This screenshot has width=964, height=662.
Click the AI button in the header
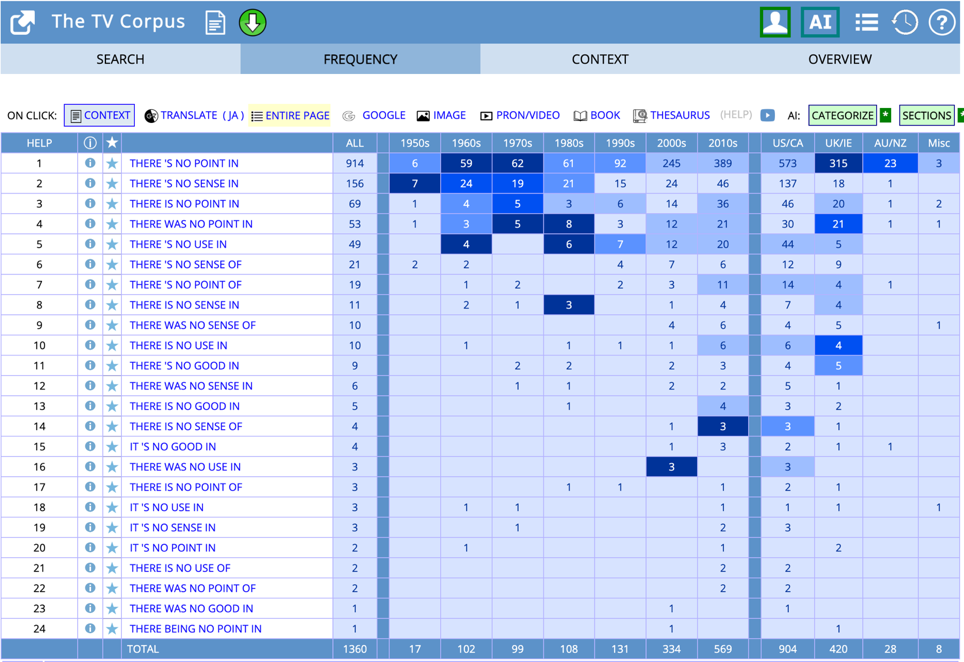[x=820, y=22]
